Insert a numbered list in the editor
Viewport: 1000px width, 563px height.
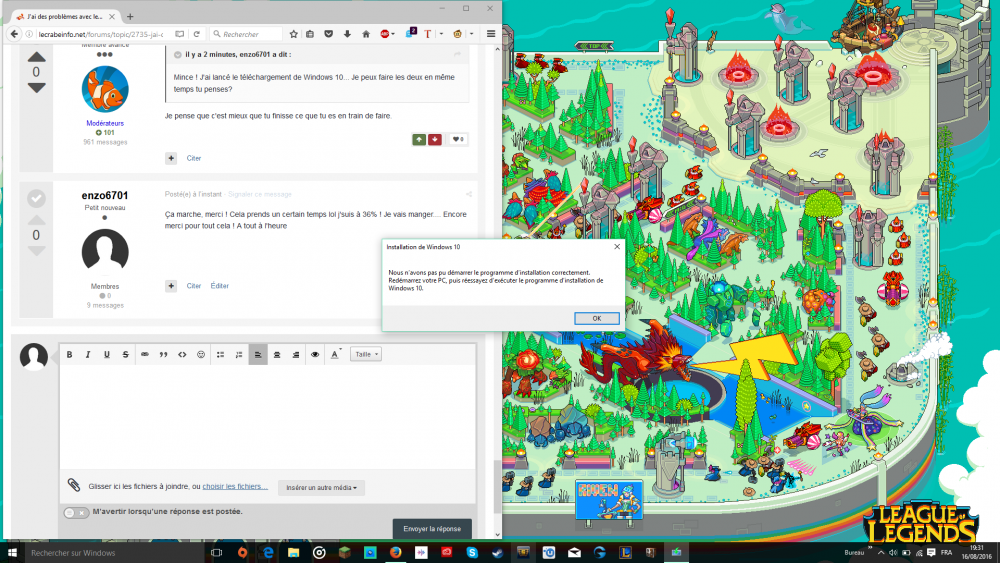pyautogui.click(x=239, y=355)
